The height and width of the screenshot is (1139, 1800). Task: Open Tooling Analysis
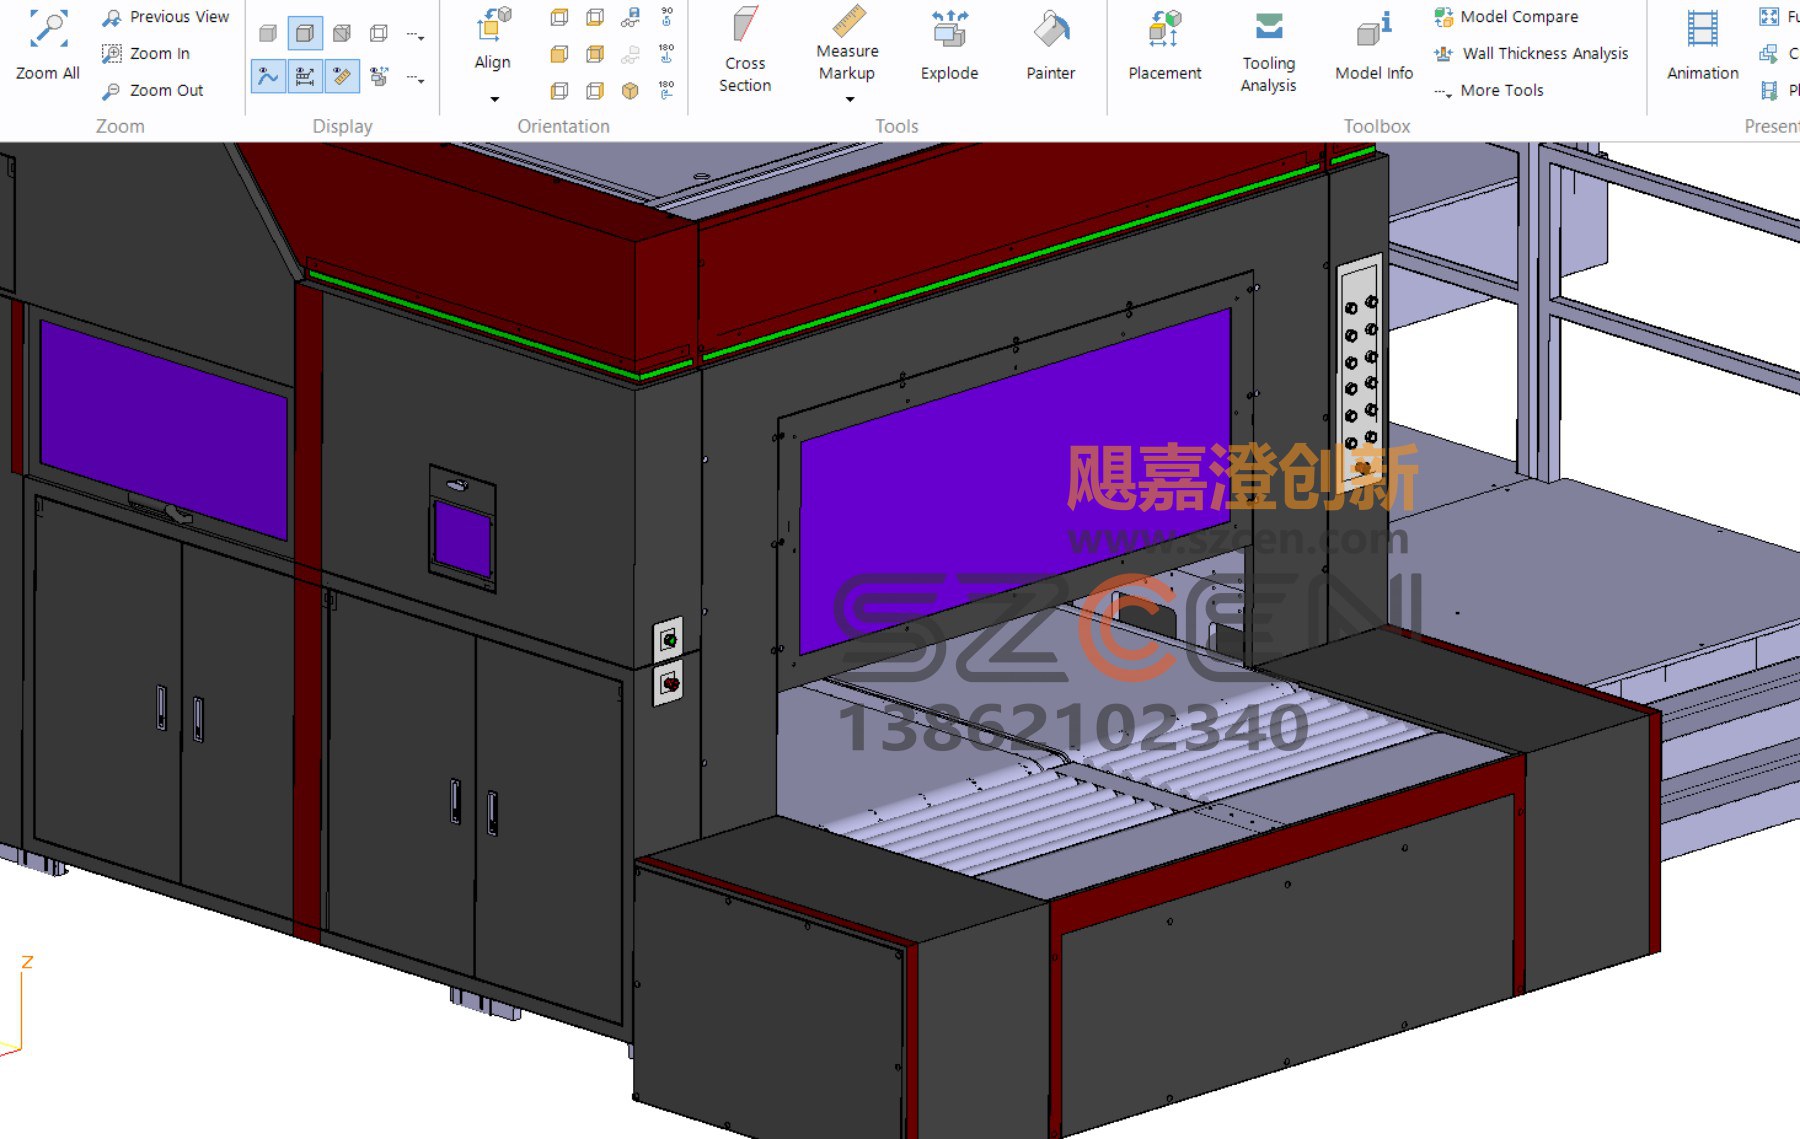pos(1268,52)
